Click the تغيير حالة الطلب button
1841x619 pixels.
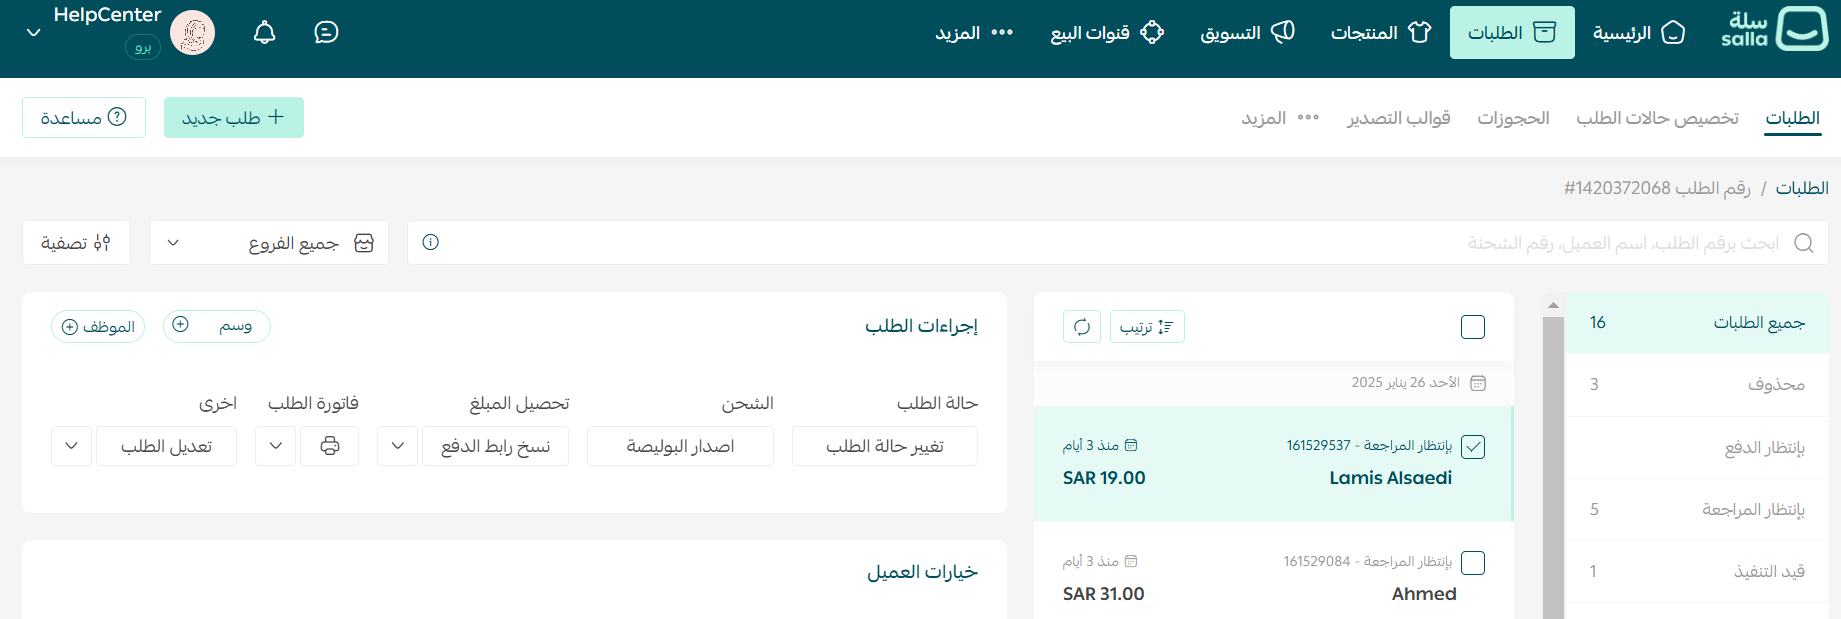pyautogui.click(x=884, y=446)
